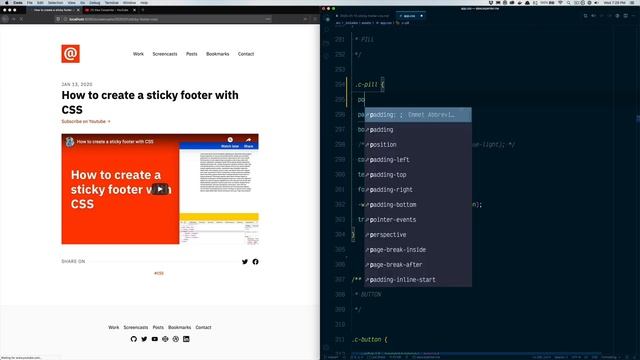Select 'perspective' autocomplete suggestion

tap(418, 235)
